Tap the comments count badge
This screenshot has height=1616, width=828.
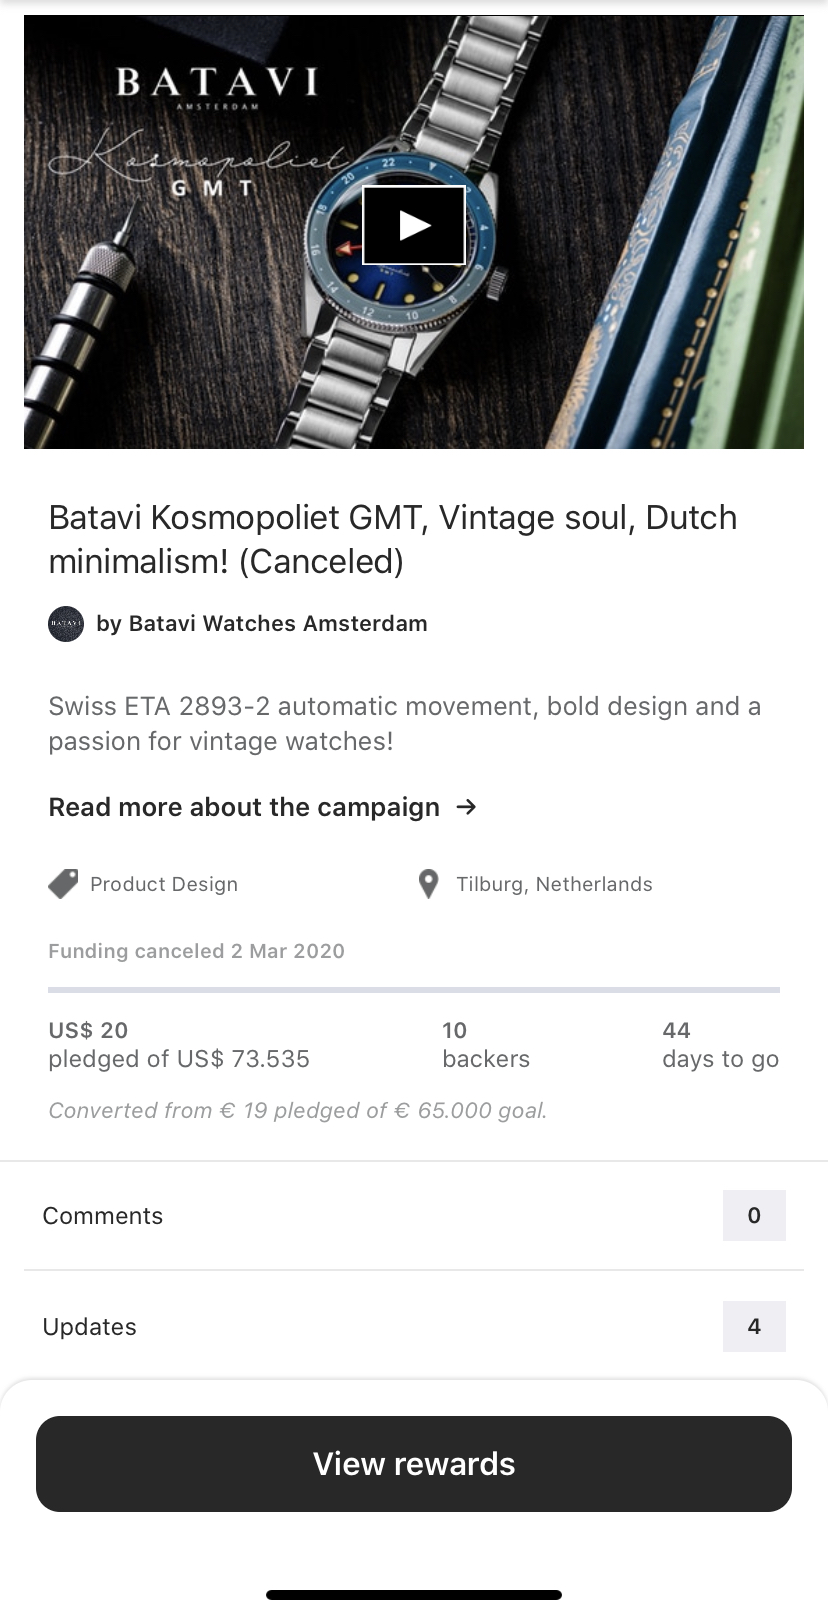(754, 1216)
